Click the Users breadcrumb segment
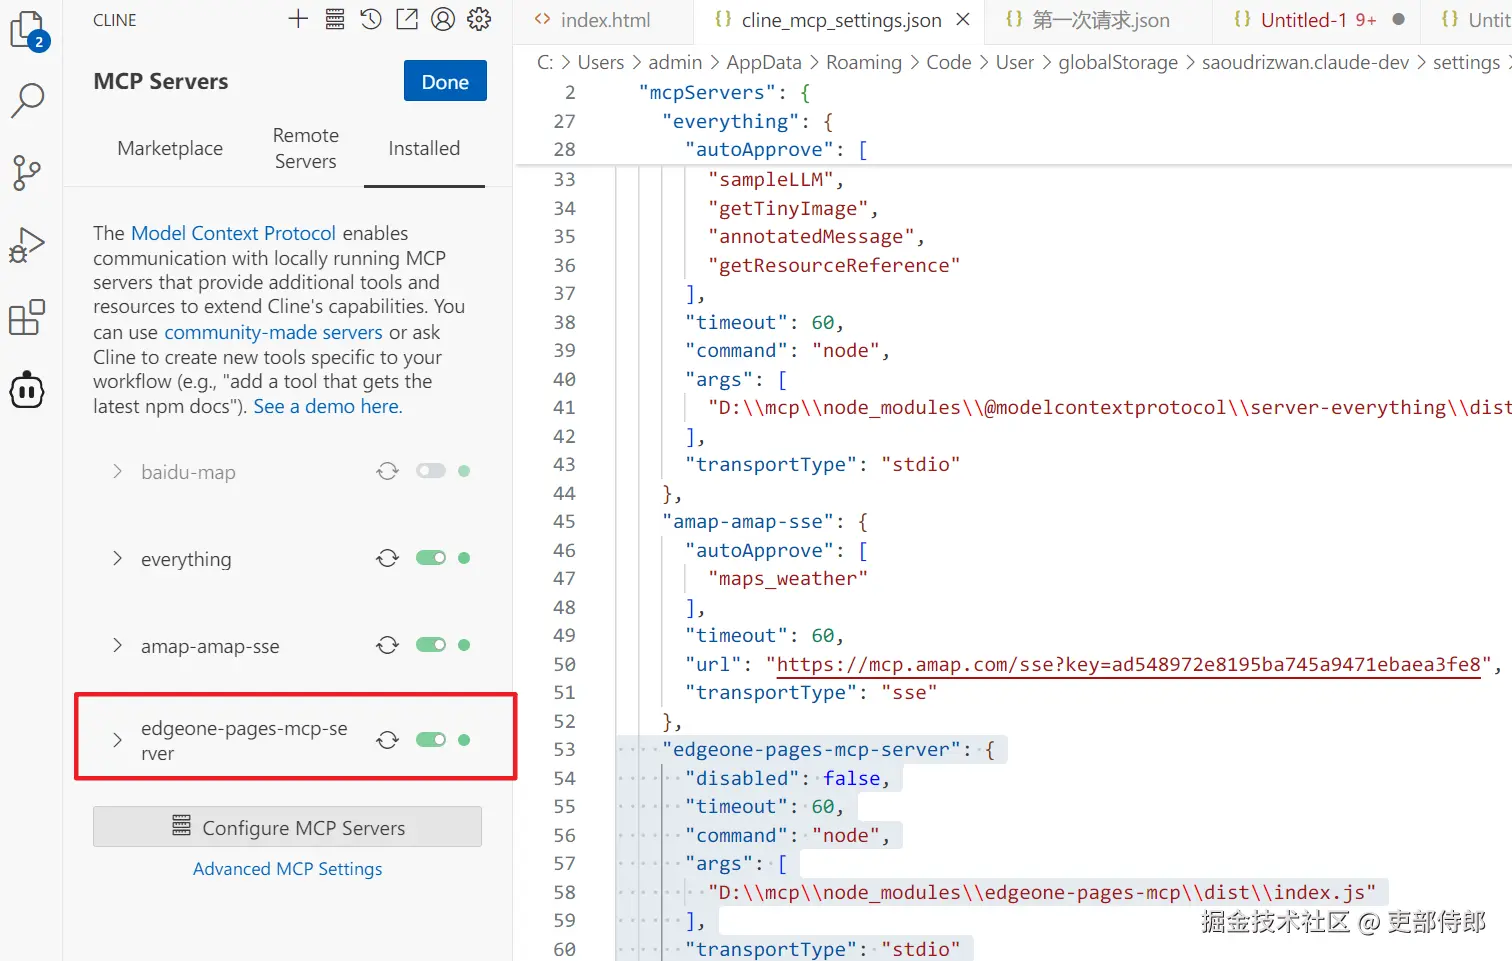The height and width of the screenshot is (961, 1512). coord(600,62)
